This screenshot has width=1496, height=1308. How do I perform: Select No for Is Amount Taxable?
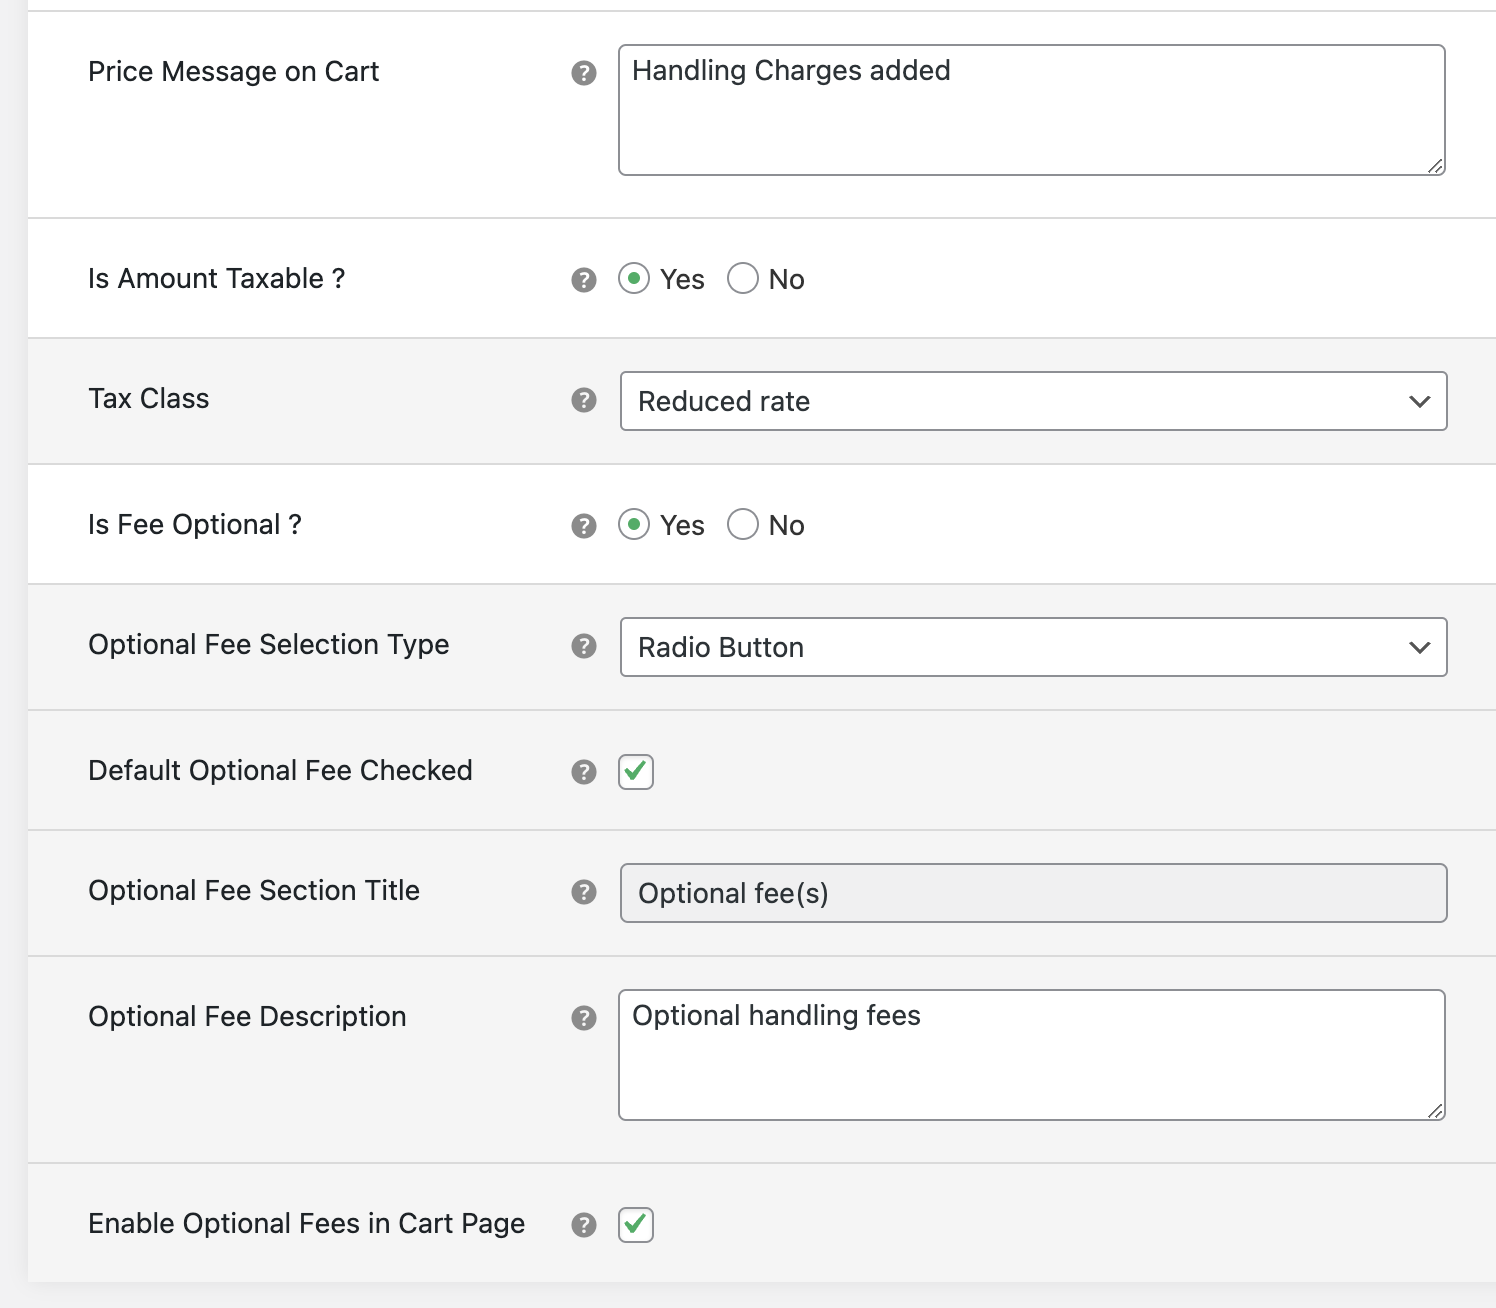point(743,278)
